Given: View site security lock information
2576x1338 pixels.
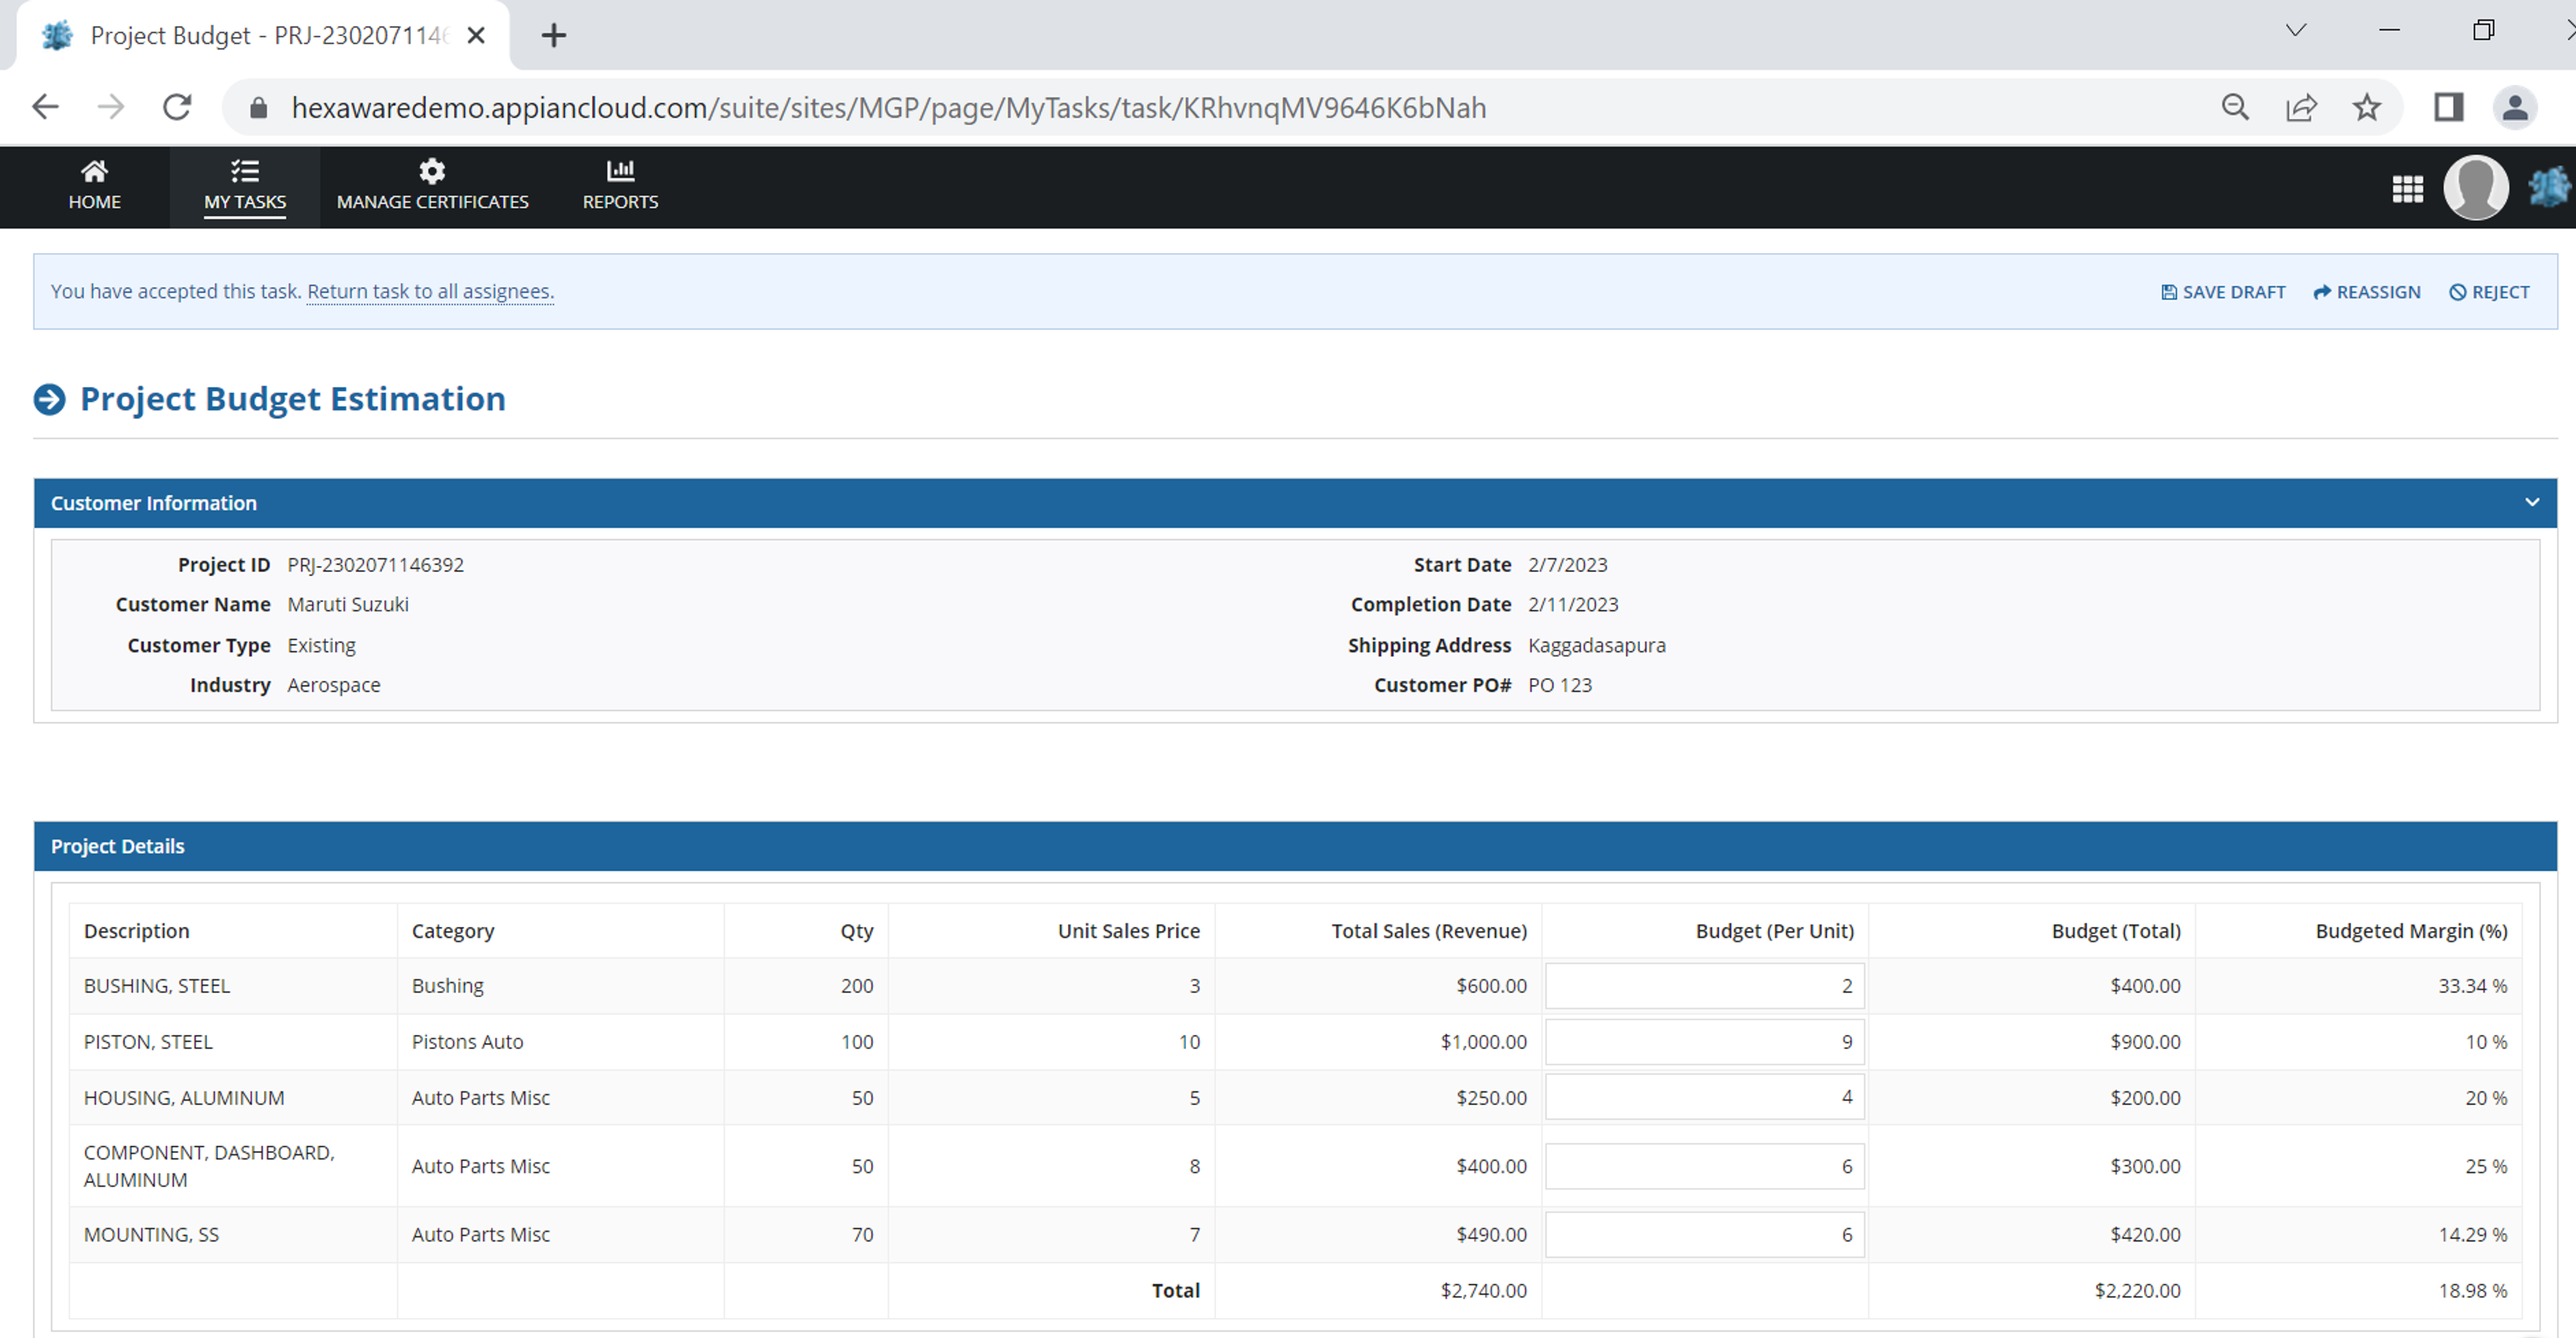Looking at the screenshot, I should point(258,107).
